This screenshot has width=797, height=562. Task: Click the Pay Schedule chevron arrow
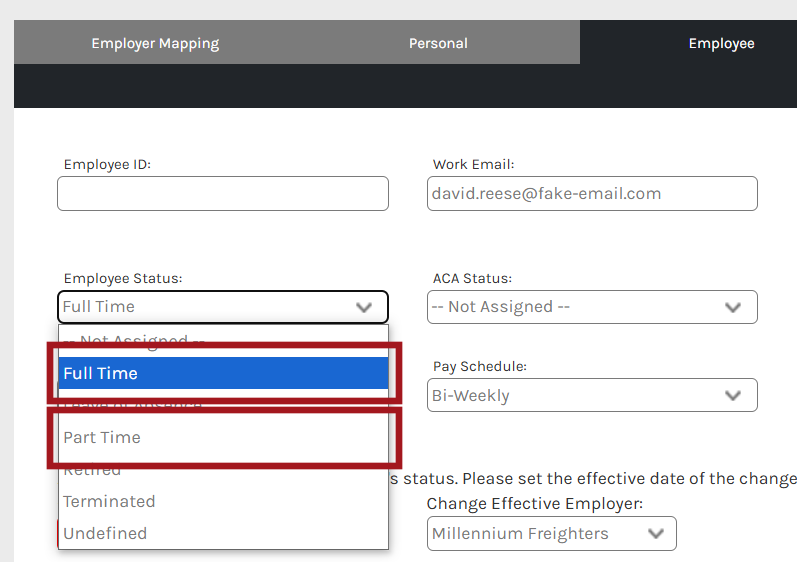click(x=732, y=395)
